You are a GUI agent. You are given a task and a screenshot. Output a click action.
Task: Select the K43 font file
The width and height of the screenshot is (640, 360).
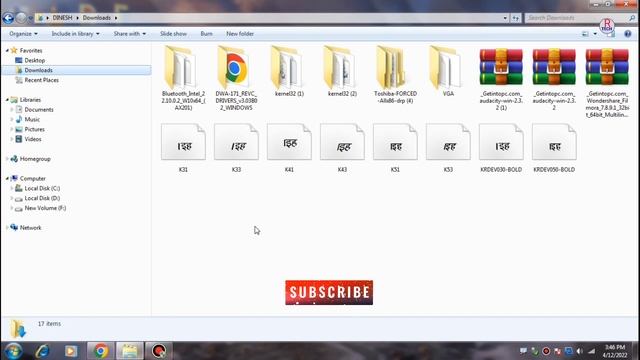(x=342, y=148)
